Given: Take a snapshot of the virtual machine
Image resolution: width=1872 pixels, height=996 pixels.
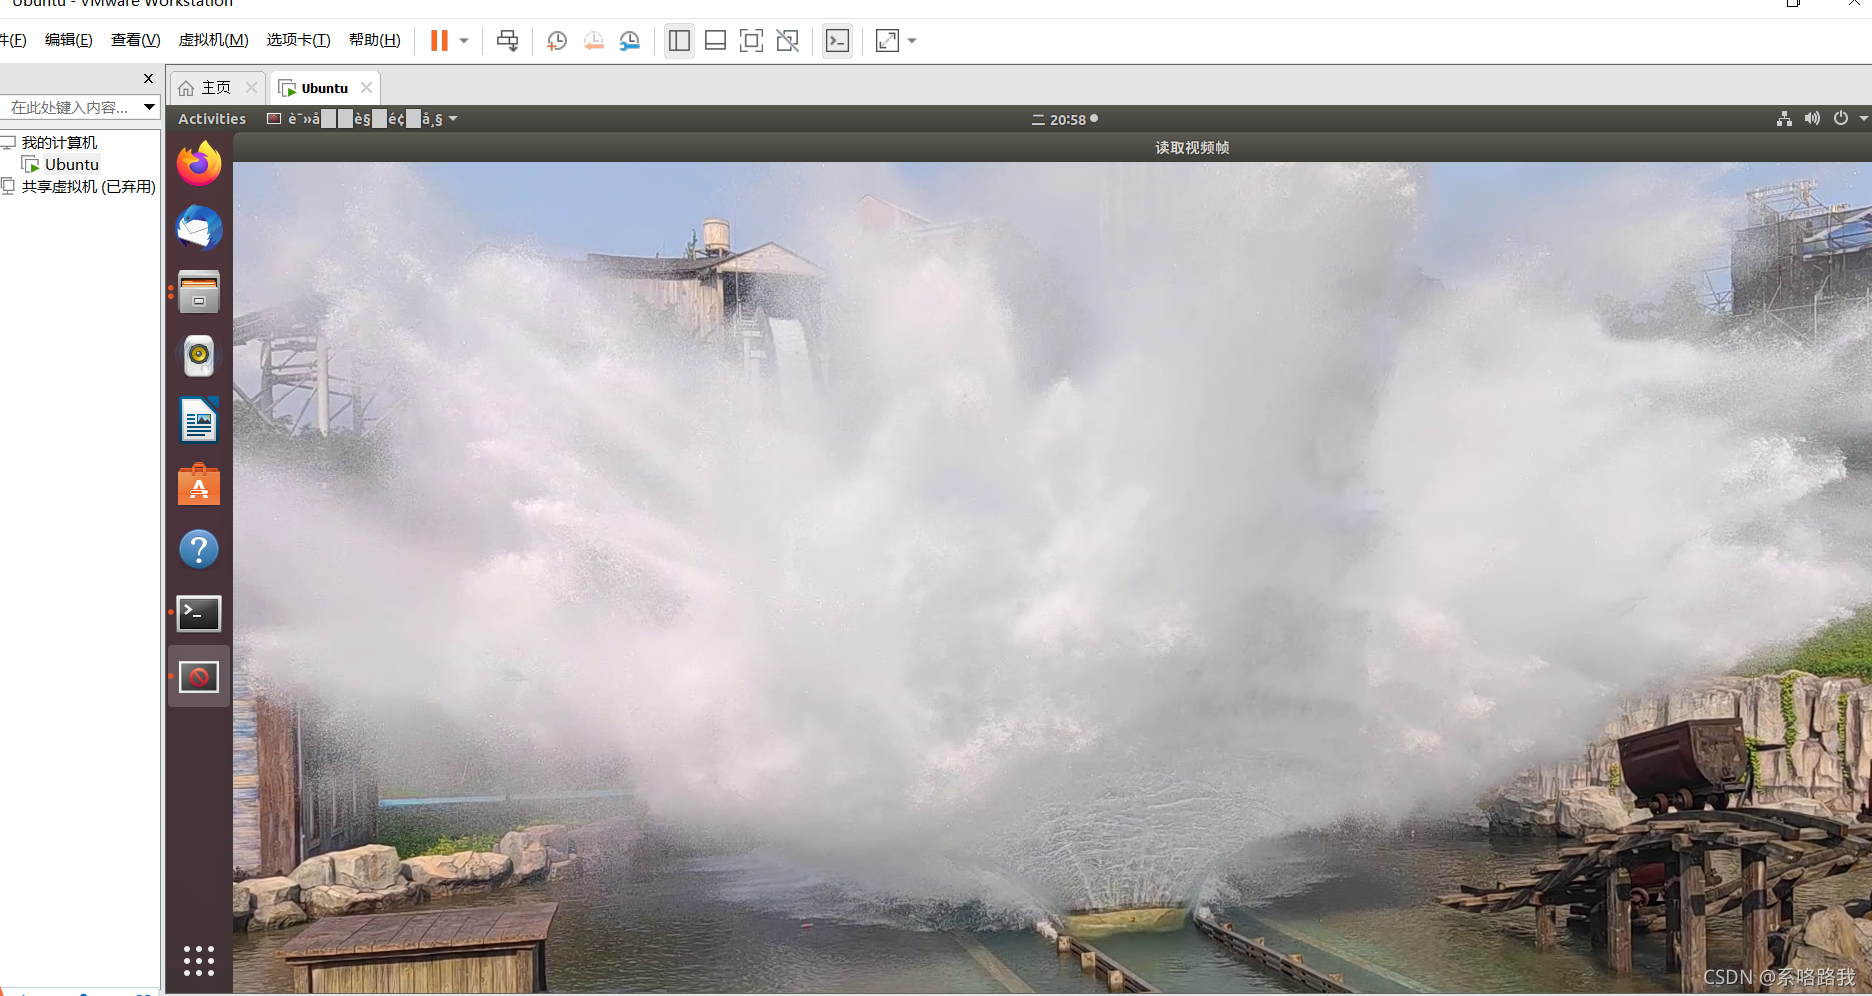Looking at the screenshot, I should pyautogui.click(x=557, y=41).
